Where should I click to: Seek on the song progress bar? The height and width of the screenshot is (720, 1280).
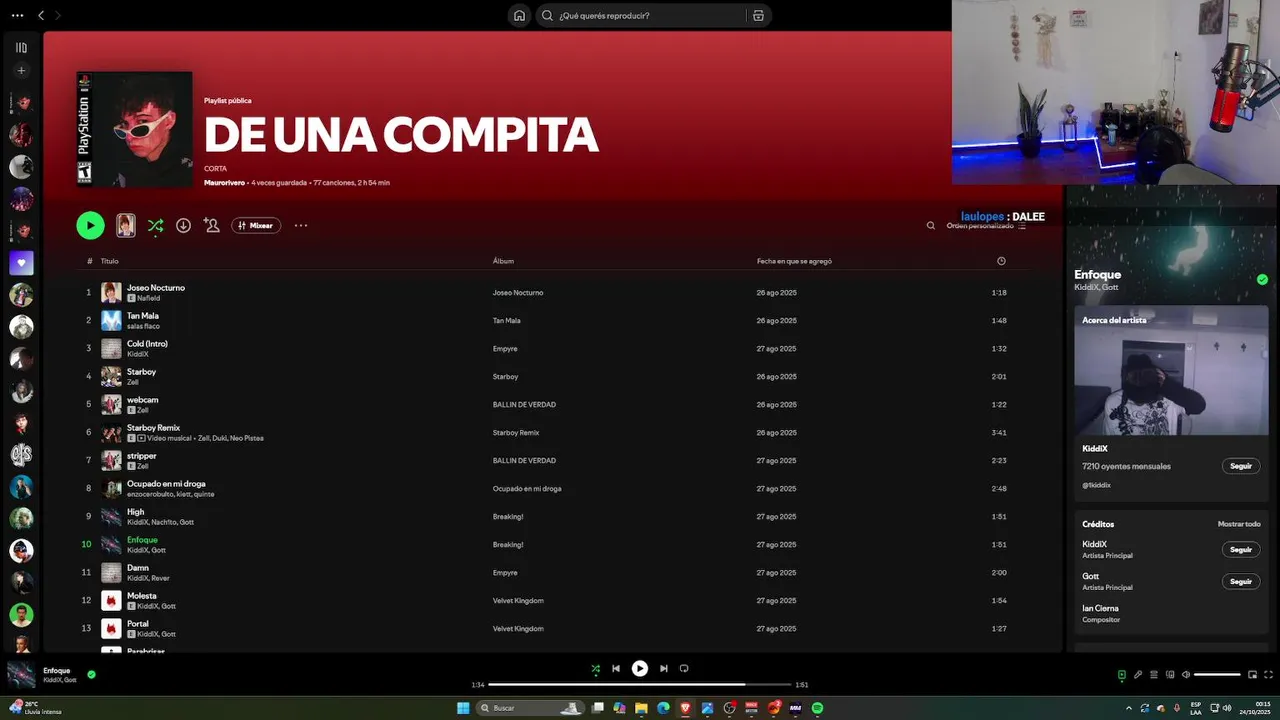click(640, 685)
